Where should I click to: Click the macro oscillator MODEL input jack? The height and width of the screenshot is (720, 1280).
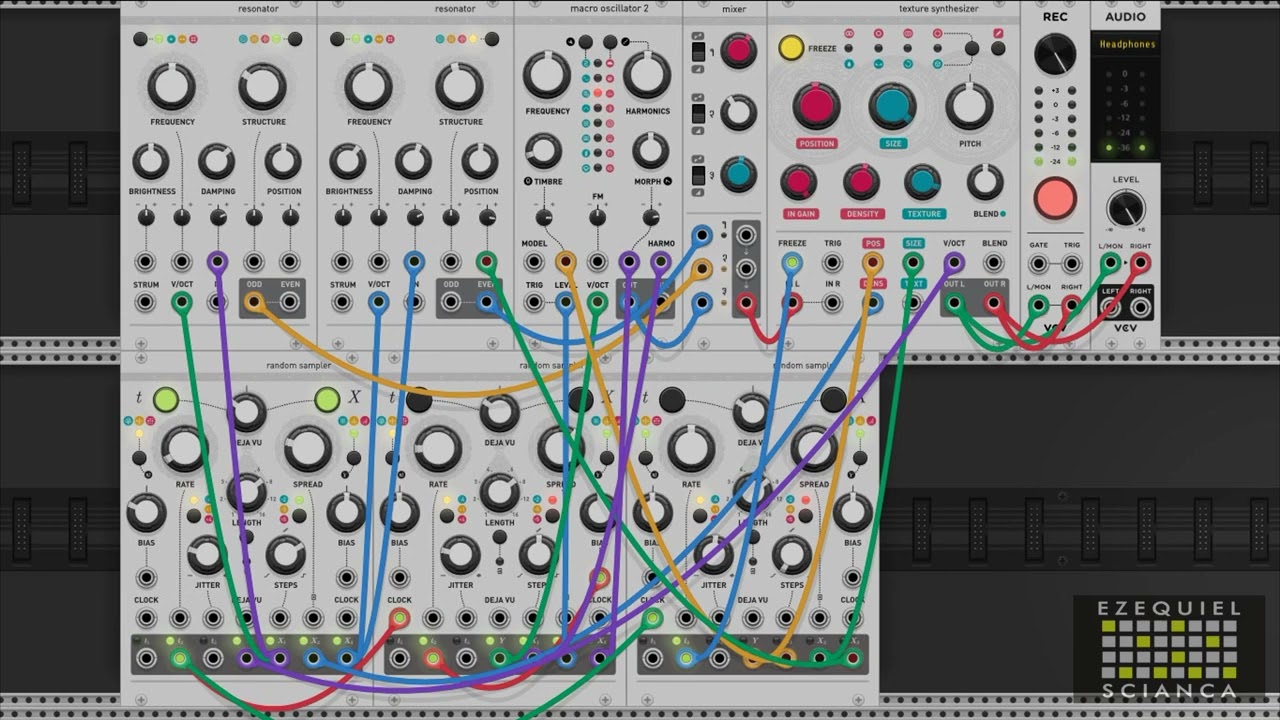535,262
